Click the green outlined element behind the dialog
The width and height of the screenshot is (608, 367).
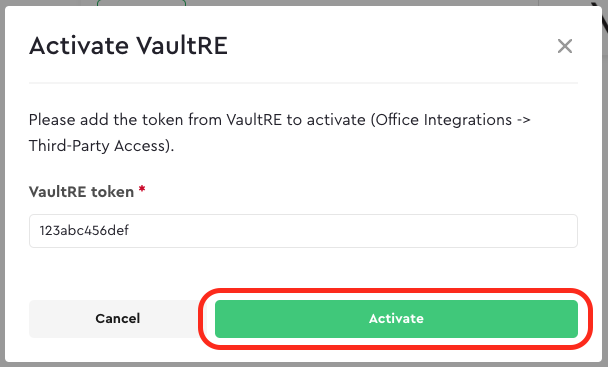point(142,3)
